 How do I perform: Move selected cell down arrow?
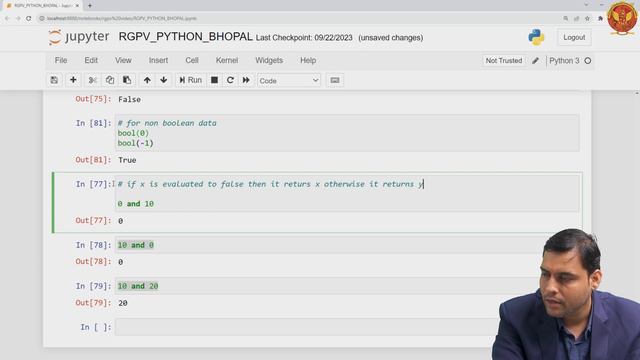[x=164, y=80]
